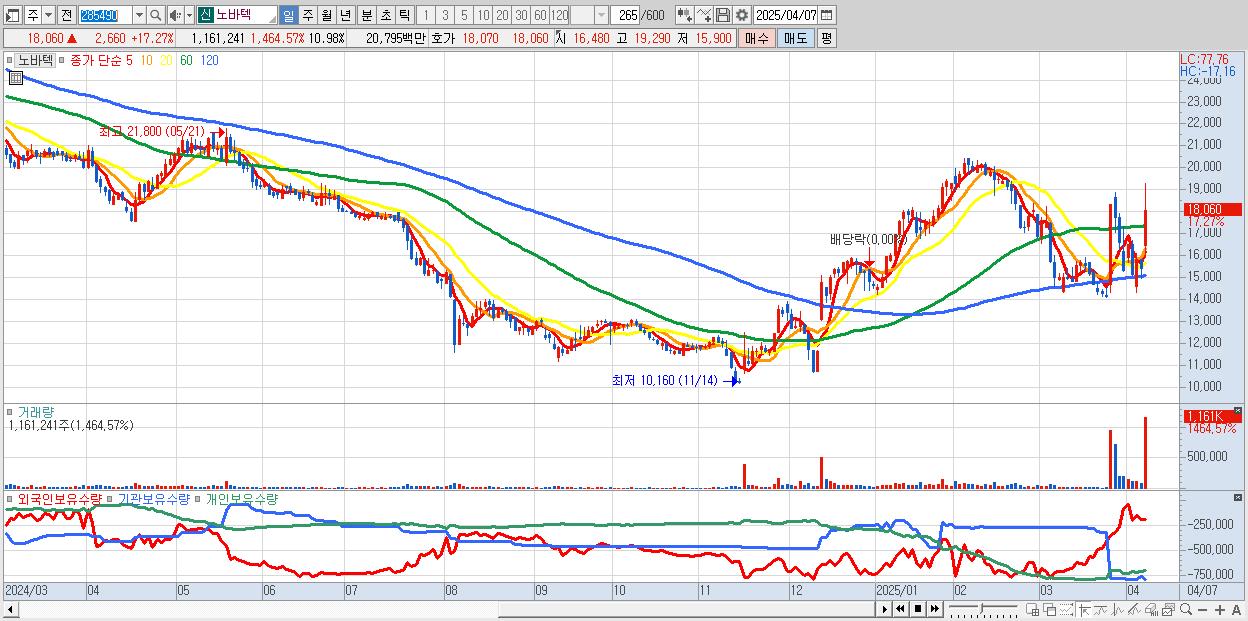Image resolution: width=1248 pixels, height=621 pixels.
Task: Click the small line-chart icon right of crosshair cursor
Action: [x=1101, y=609]
